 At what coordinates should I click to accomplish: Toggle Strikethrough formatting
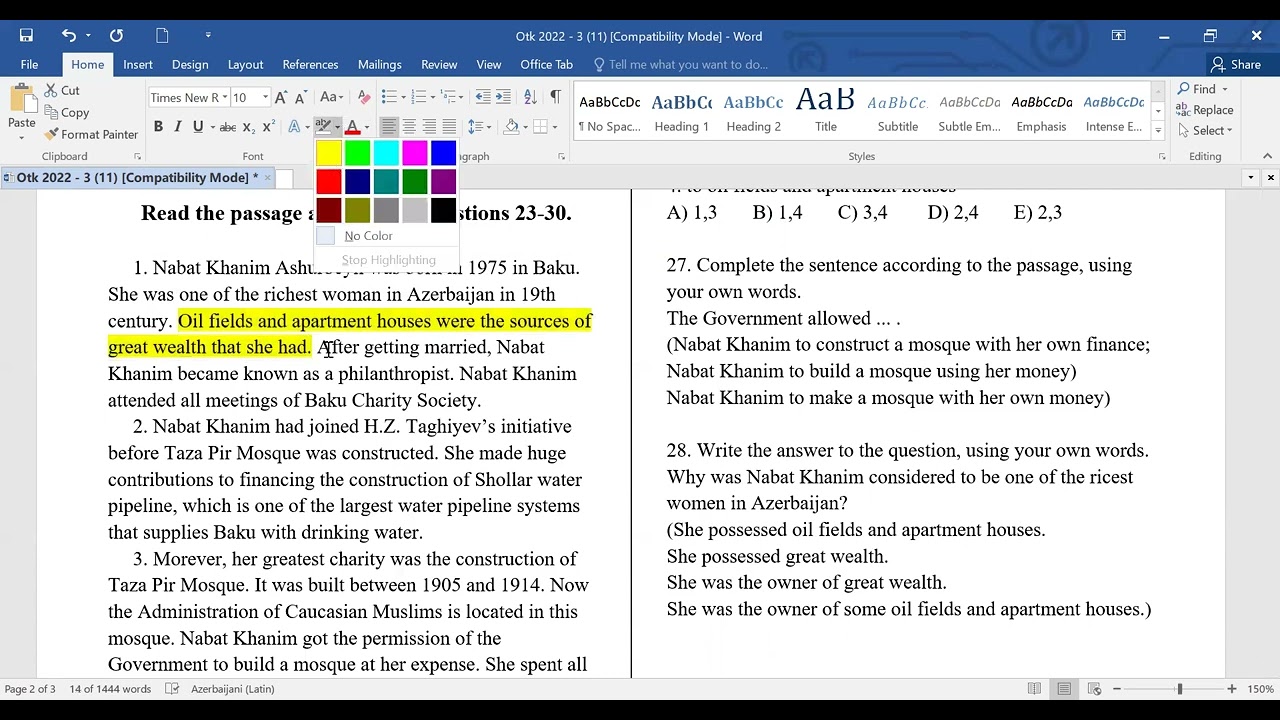point(227,127)
